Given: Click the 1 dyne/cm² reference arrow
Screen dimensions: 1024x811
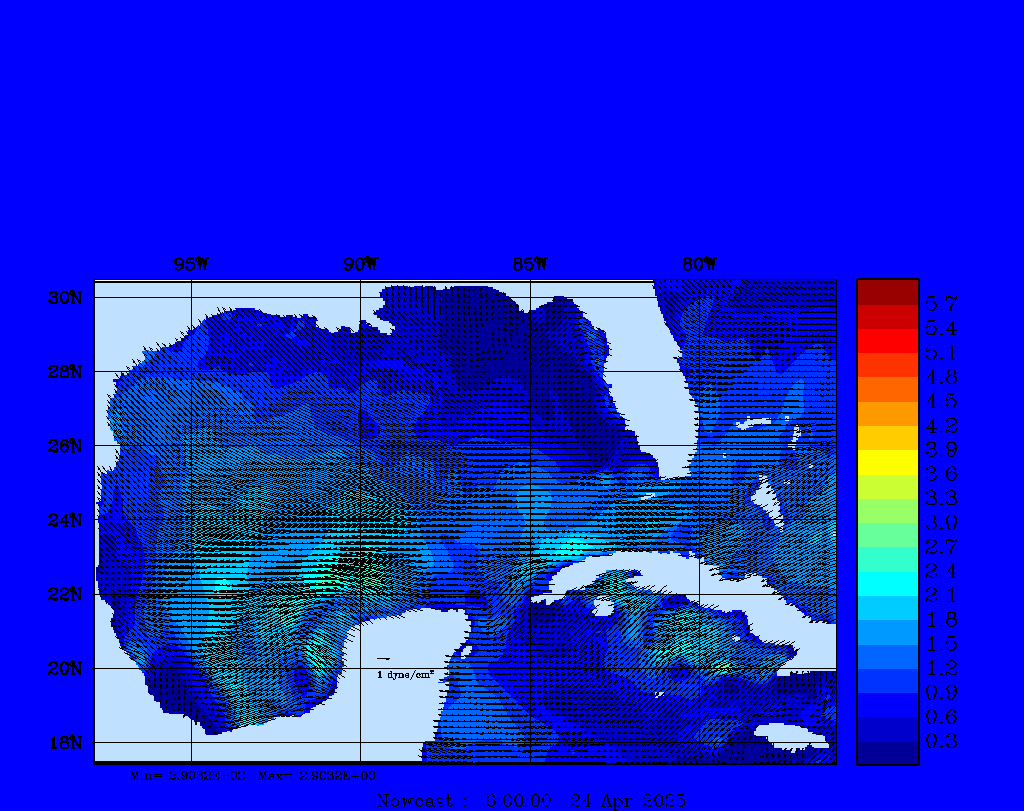Looking at the screenshot, I should (384, 658).
